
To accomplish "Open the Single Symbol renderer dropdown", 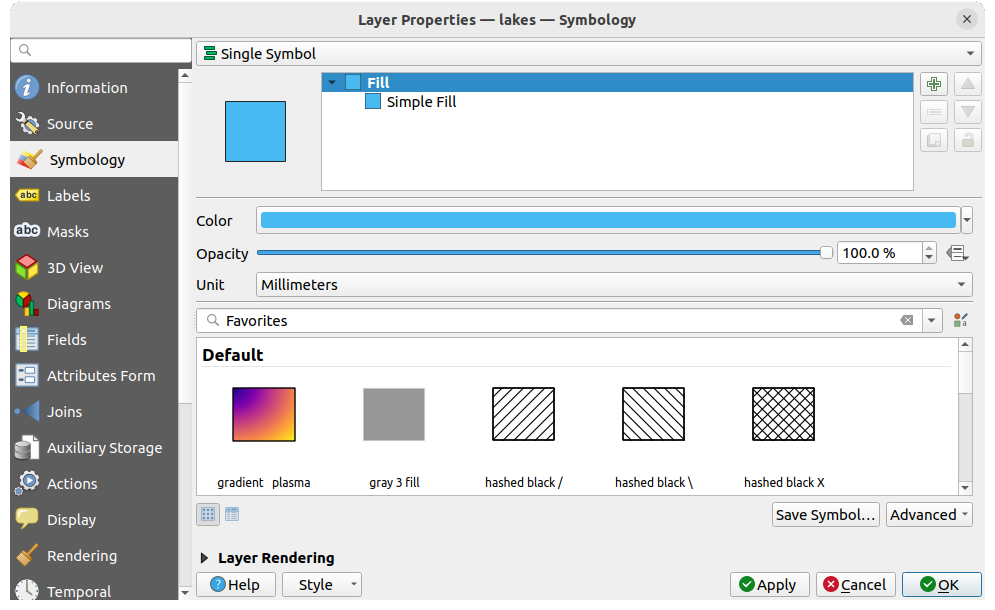I will (x=588, y=54).
